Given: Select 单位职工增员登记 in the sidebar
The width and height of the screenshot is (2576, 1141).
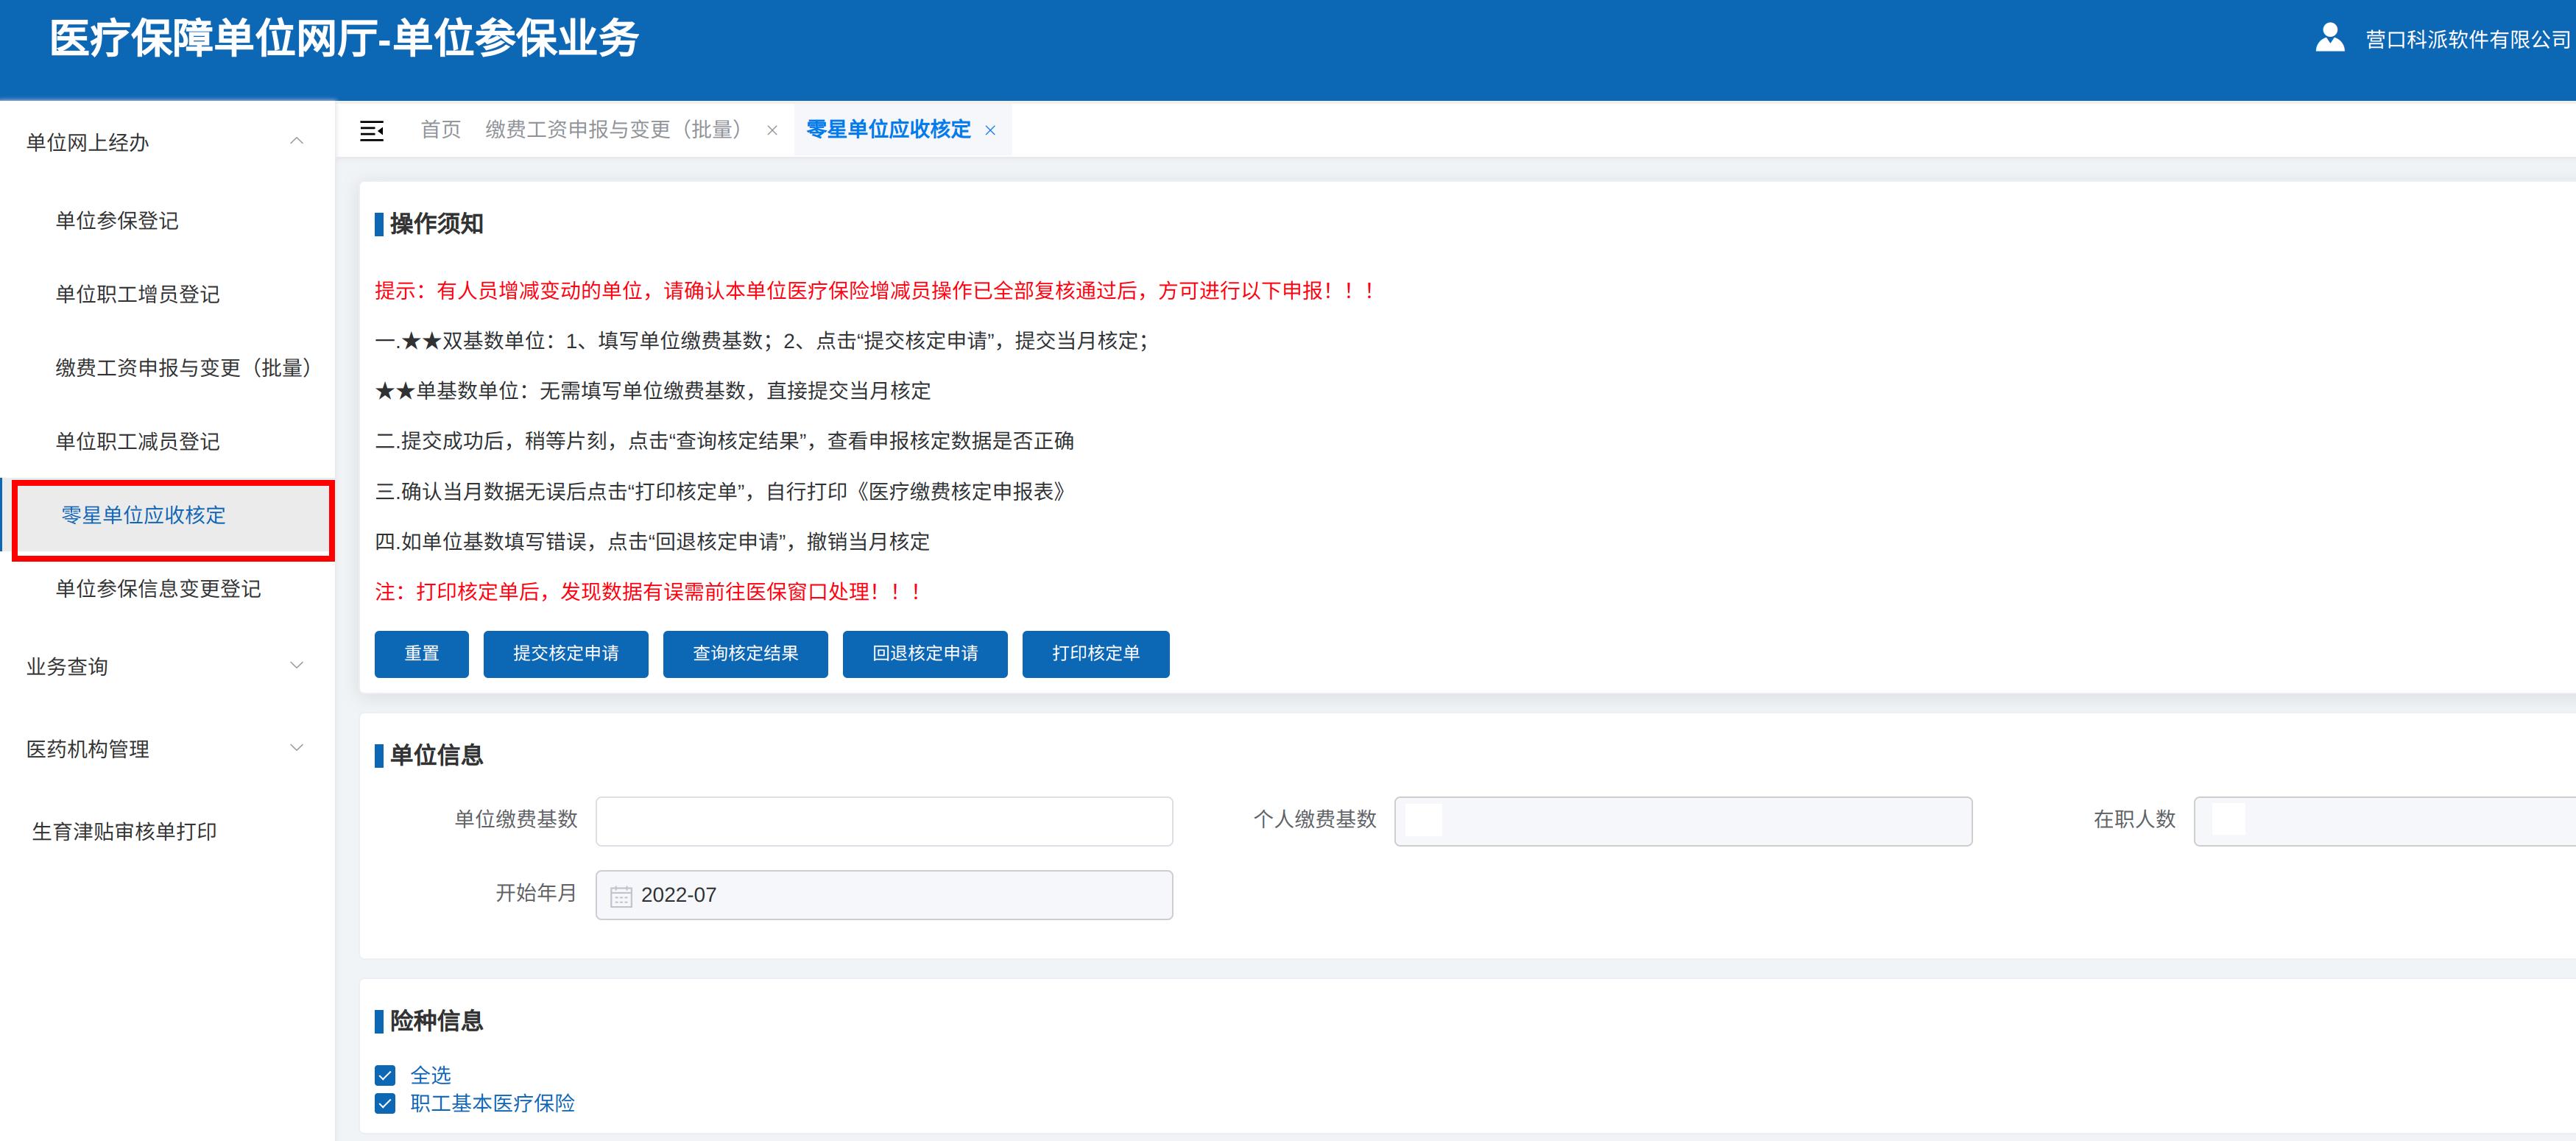Looking at the screenshot, I should (138, 294).
